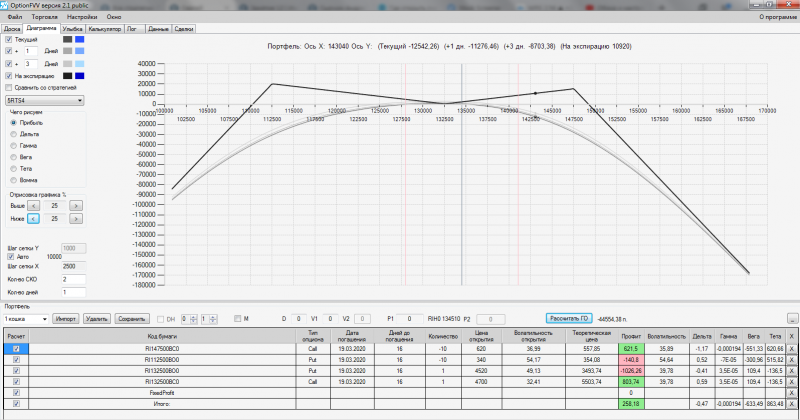Pick the blue swatch for Текущий
Viewport: 800px width, 420px height.
point(80,39)
